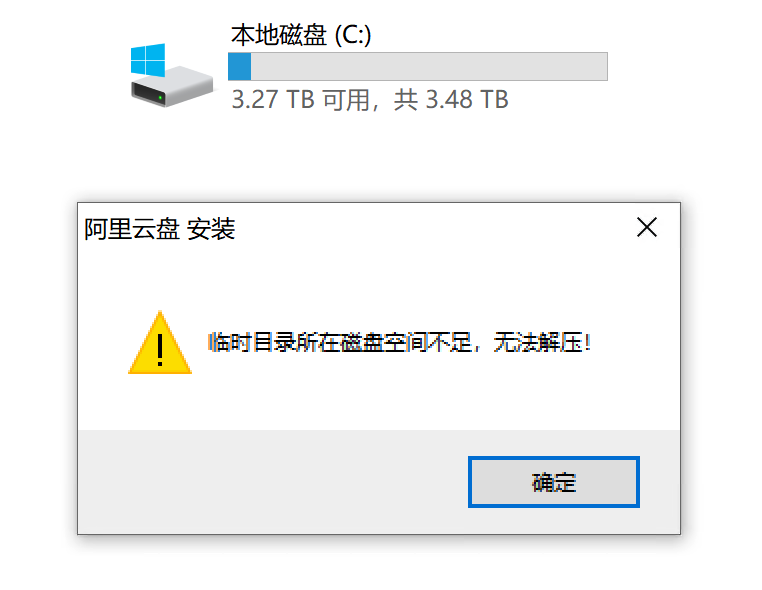
Task: Click the green LED on the drive icon
Action: tap(160, 99)
